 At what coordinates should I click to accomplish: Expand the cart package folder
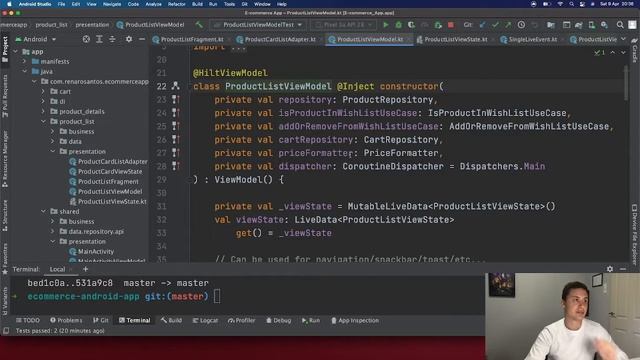(x=44, y=91)
